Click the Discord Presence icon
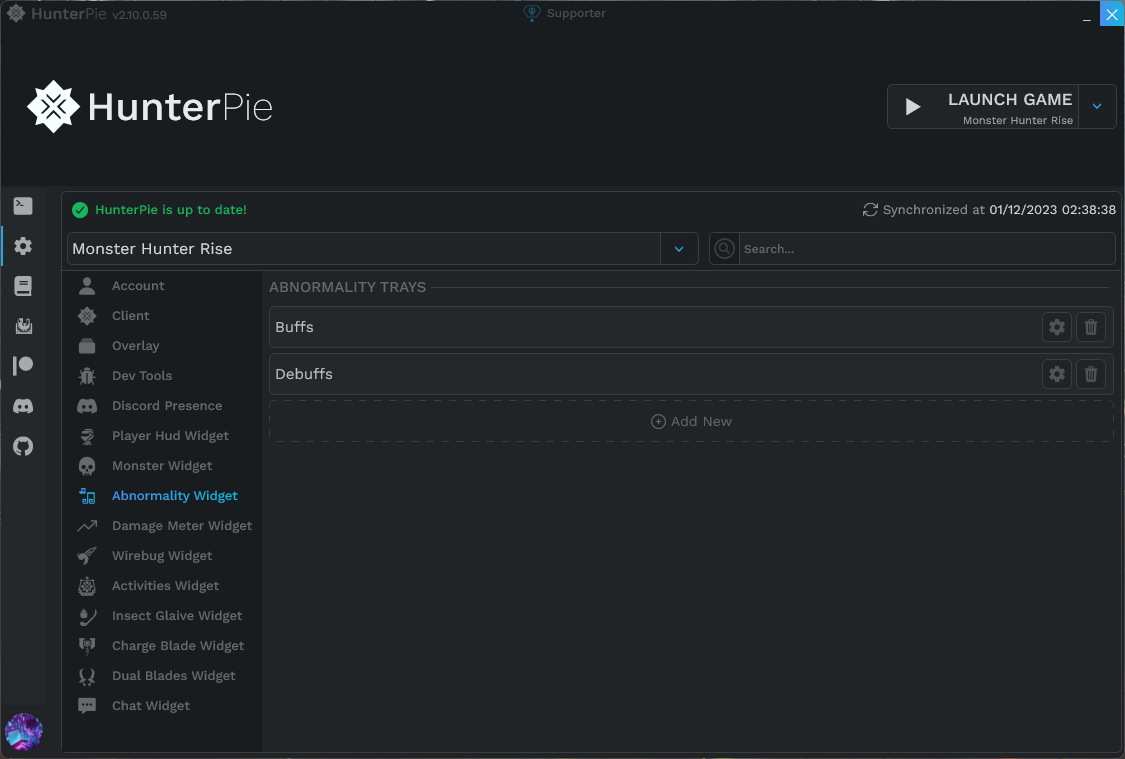This screenshot has width=1125, height=759. click(87, 406)
